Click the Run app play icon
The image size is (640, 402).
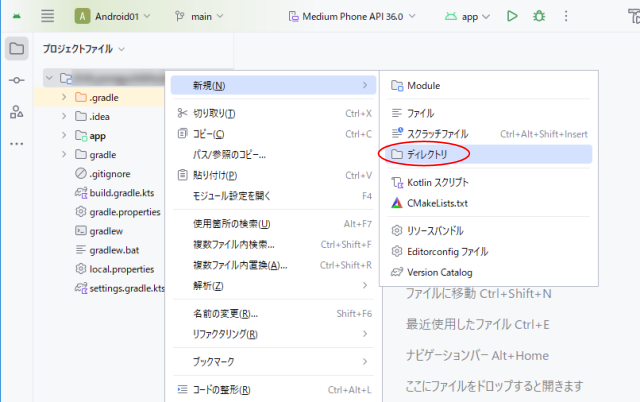pos(512,17)
